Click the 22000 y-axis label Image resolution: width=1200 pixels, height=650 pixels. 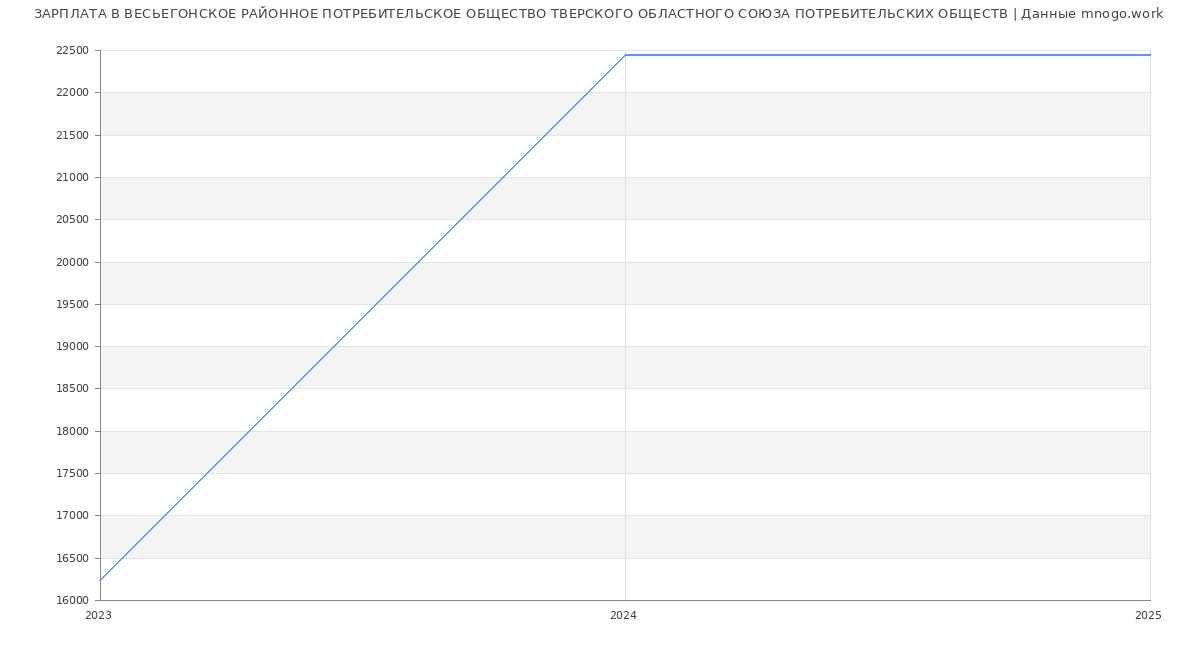point(73,93)
